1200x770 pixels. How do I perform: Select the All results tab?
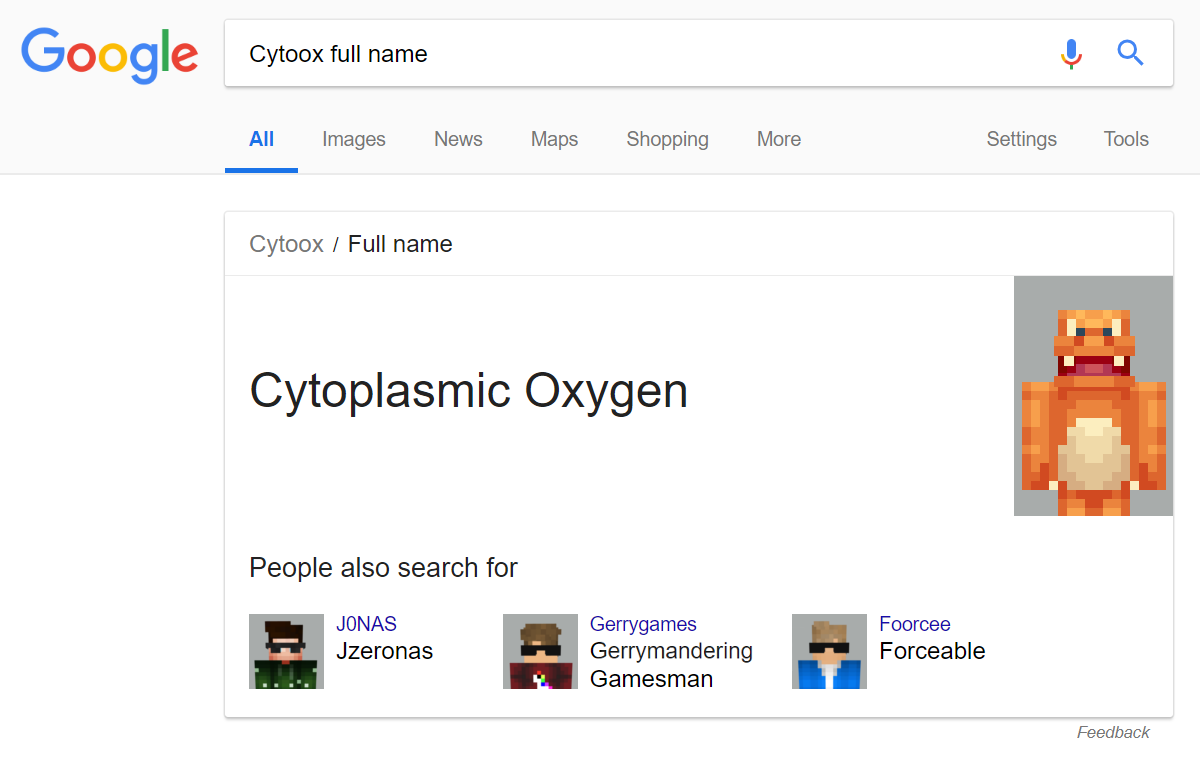(x=261, y=140)
